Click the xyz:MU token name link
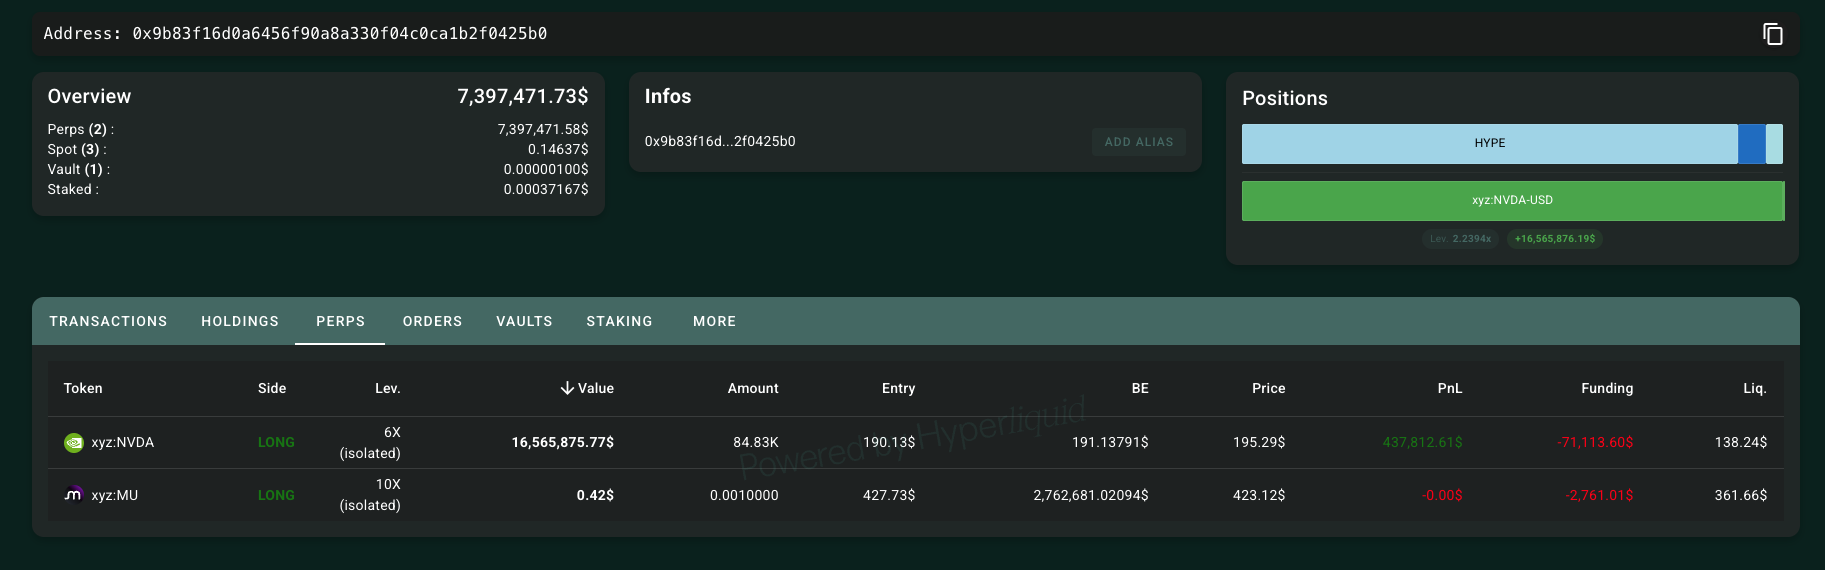 [x=115, y=495]
